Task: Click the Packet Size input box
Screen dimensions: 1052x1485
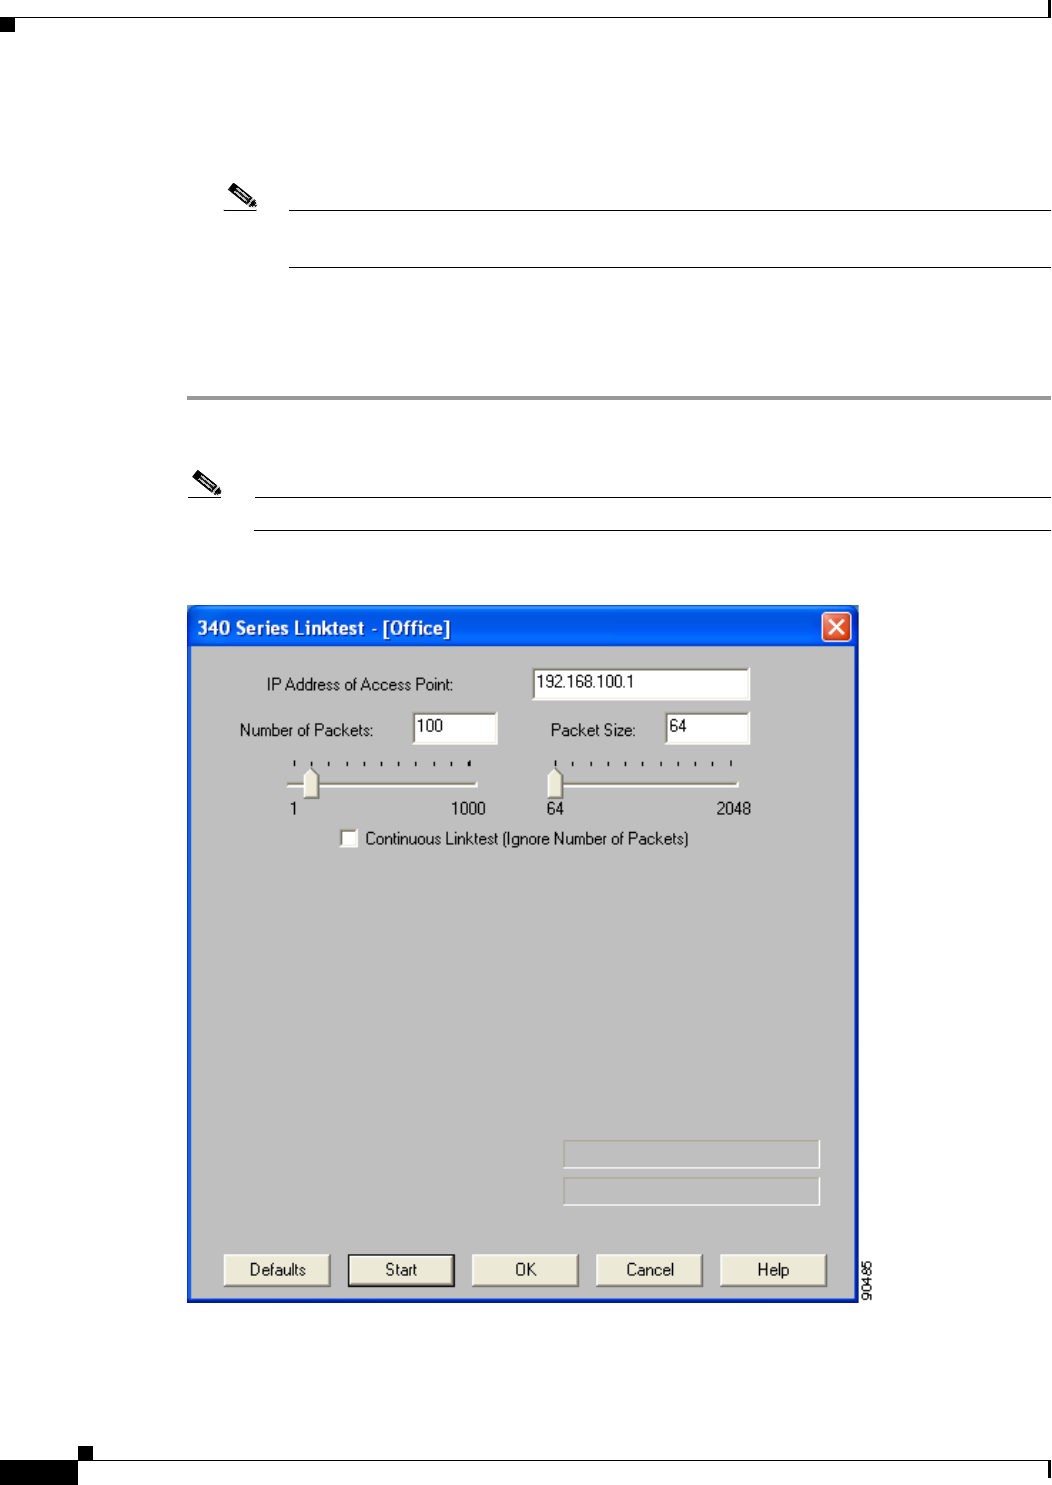Action: click(x=708, y=728)
